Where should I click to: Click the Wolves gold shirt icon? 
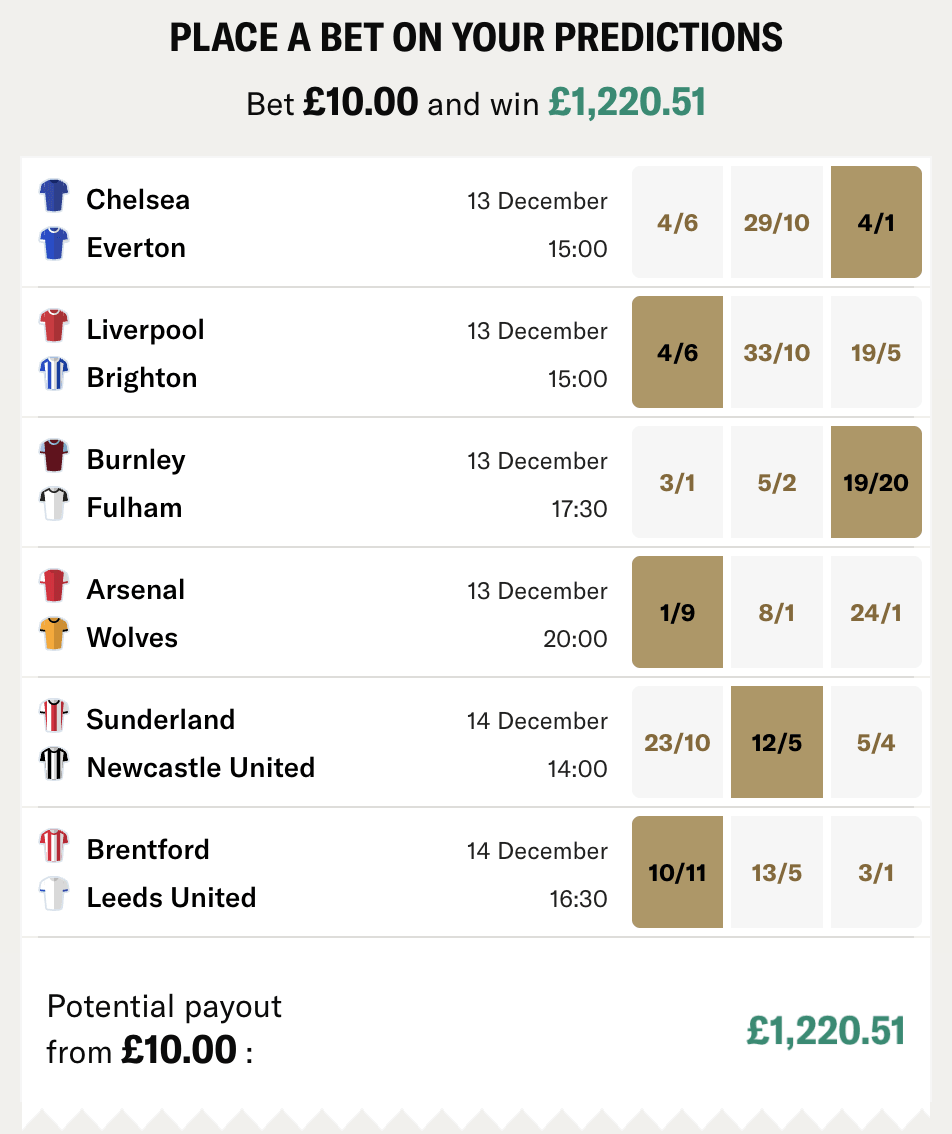52,637
